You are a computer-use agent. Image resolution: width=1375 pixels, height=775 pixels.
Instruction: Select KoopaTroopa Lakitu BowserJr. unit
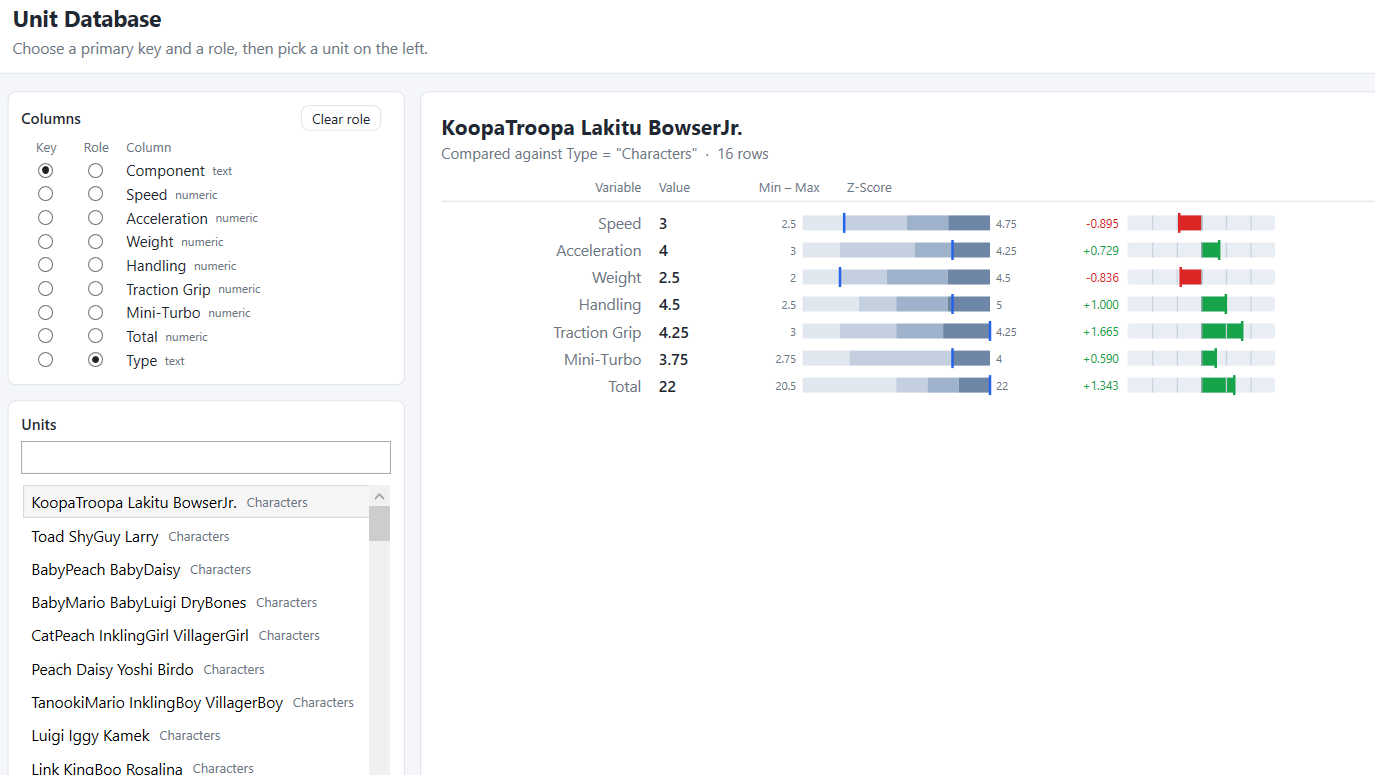[x=196, y=502]
